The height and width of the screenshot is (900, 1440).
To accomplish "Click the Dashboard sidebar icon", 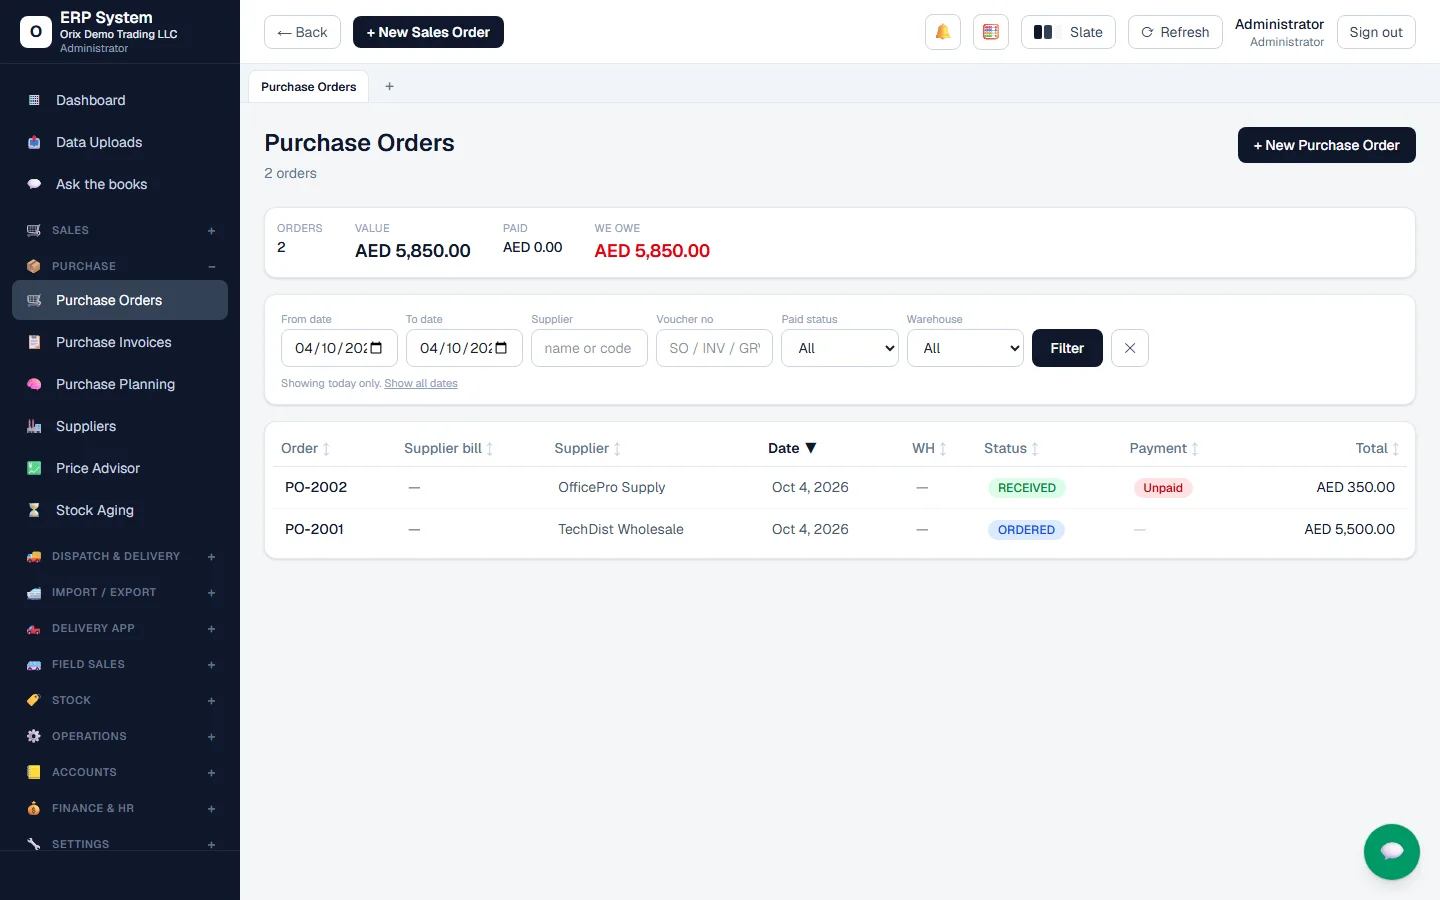I will pos(34,100).
